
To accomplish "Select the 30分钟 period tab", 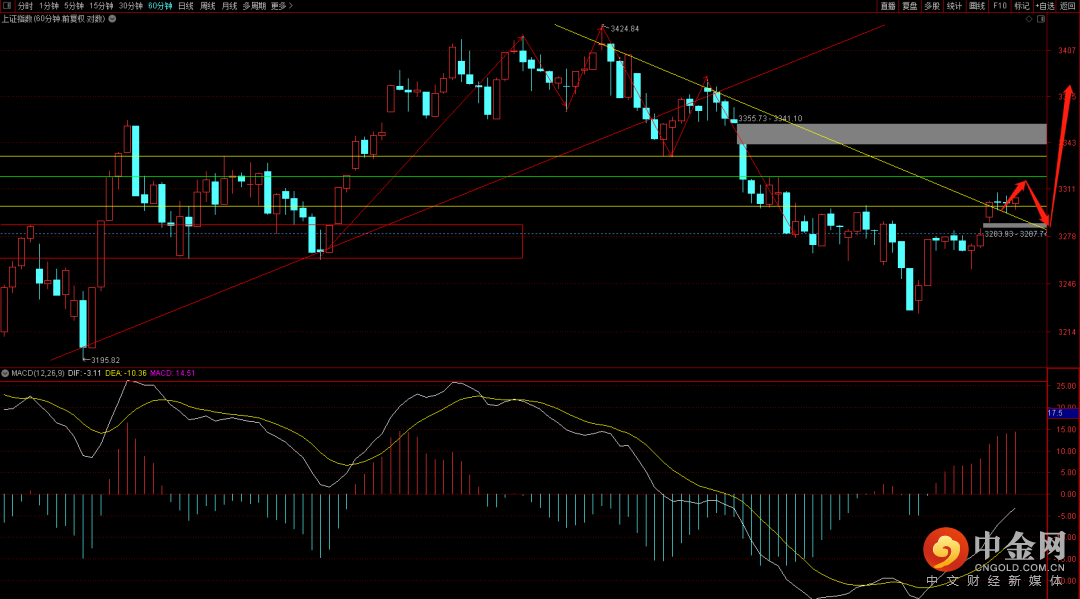I will (130, 6).
